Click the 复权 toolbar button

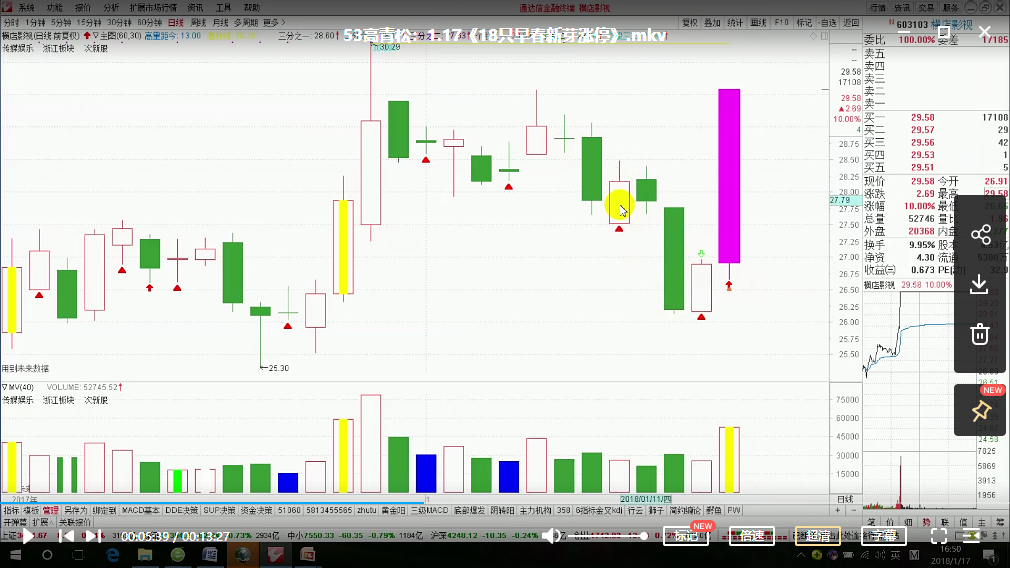(x=689, y=22)
